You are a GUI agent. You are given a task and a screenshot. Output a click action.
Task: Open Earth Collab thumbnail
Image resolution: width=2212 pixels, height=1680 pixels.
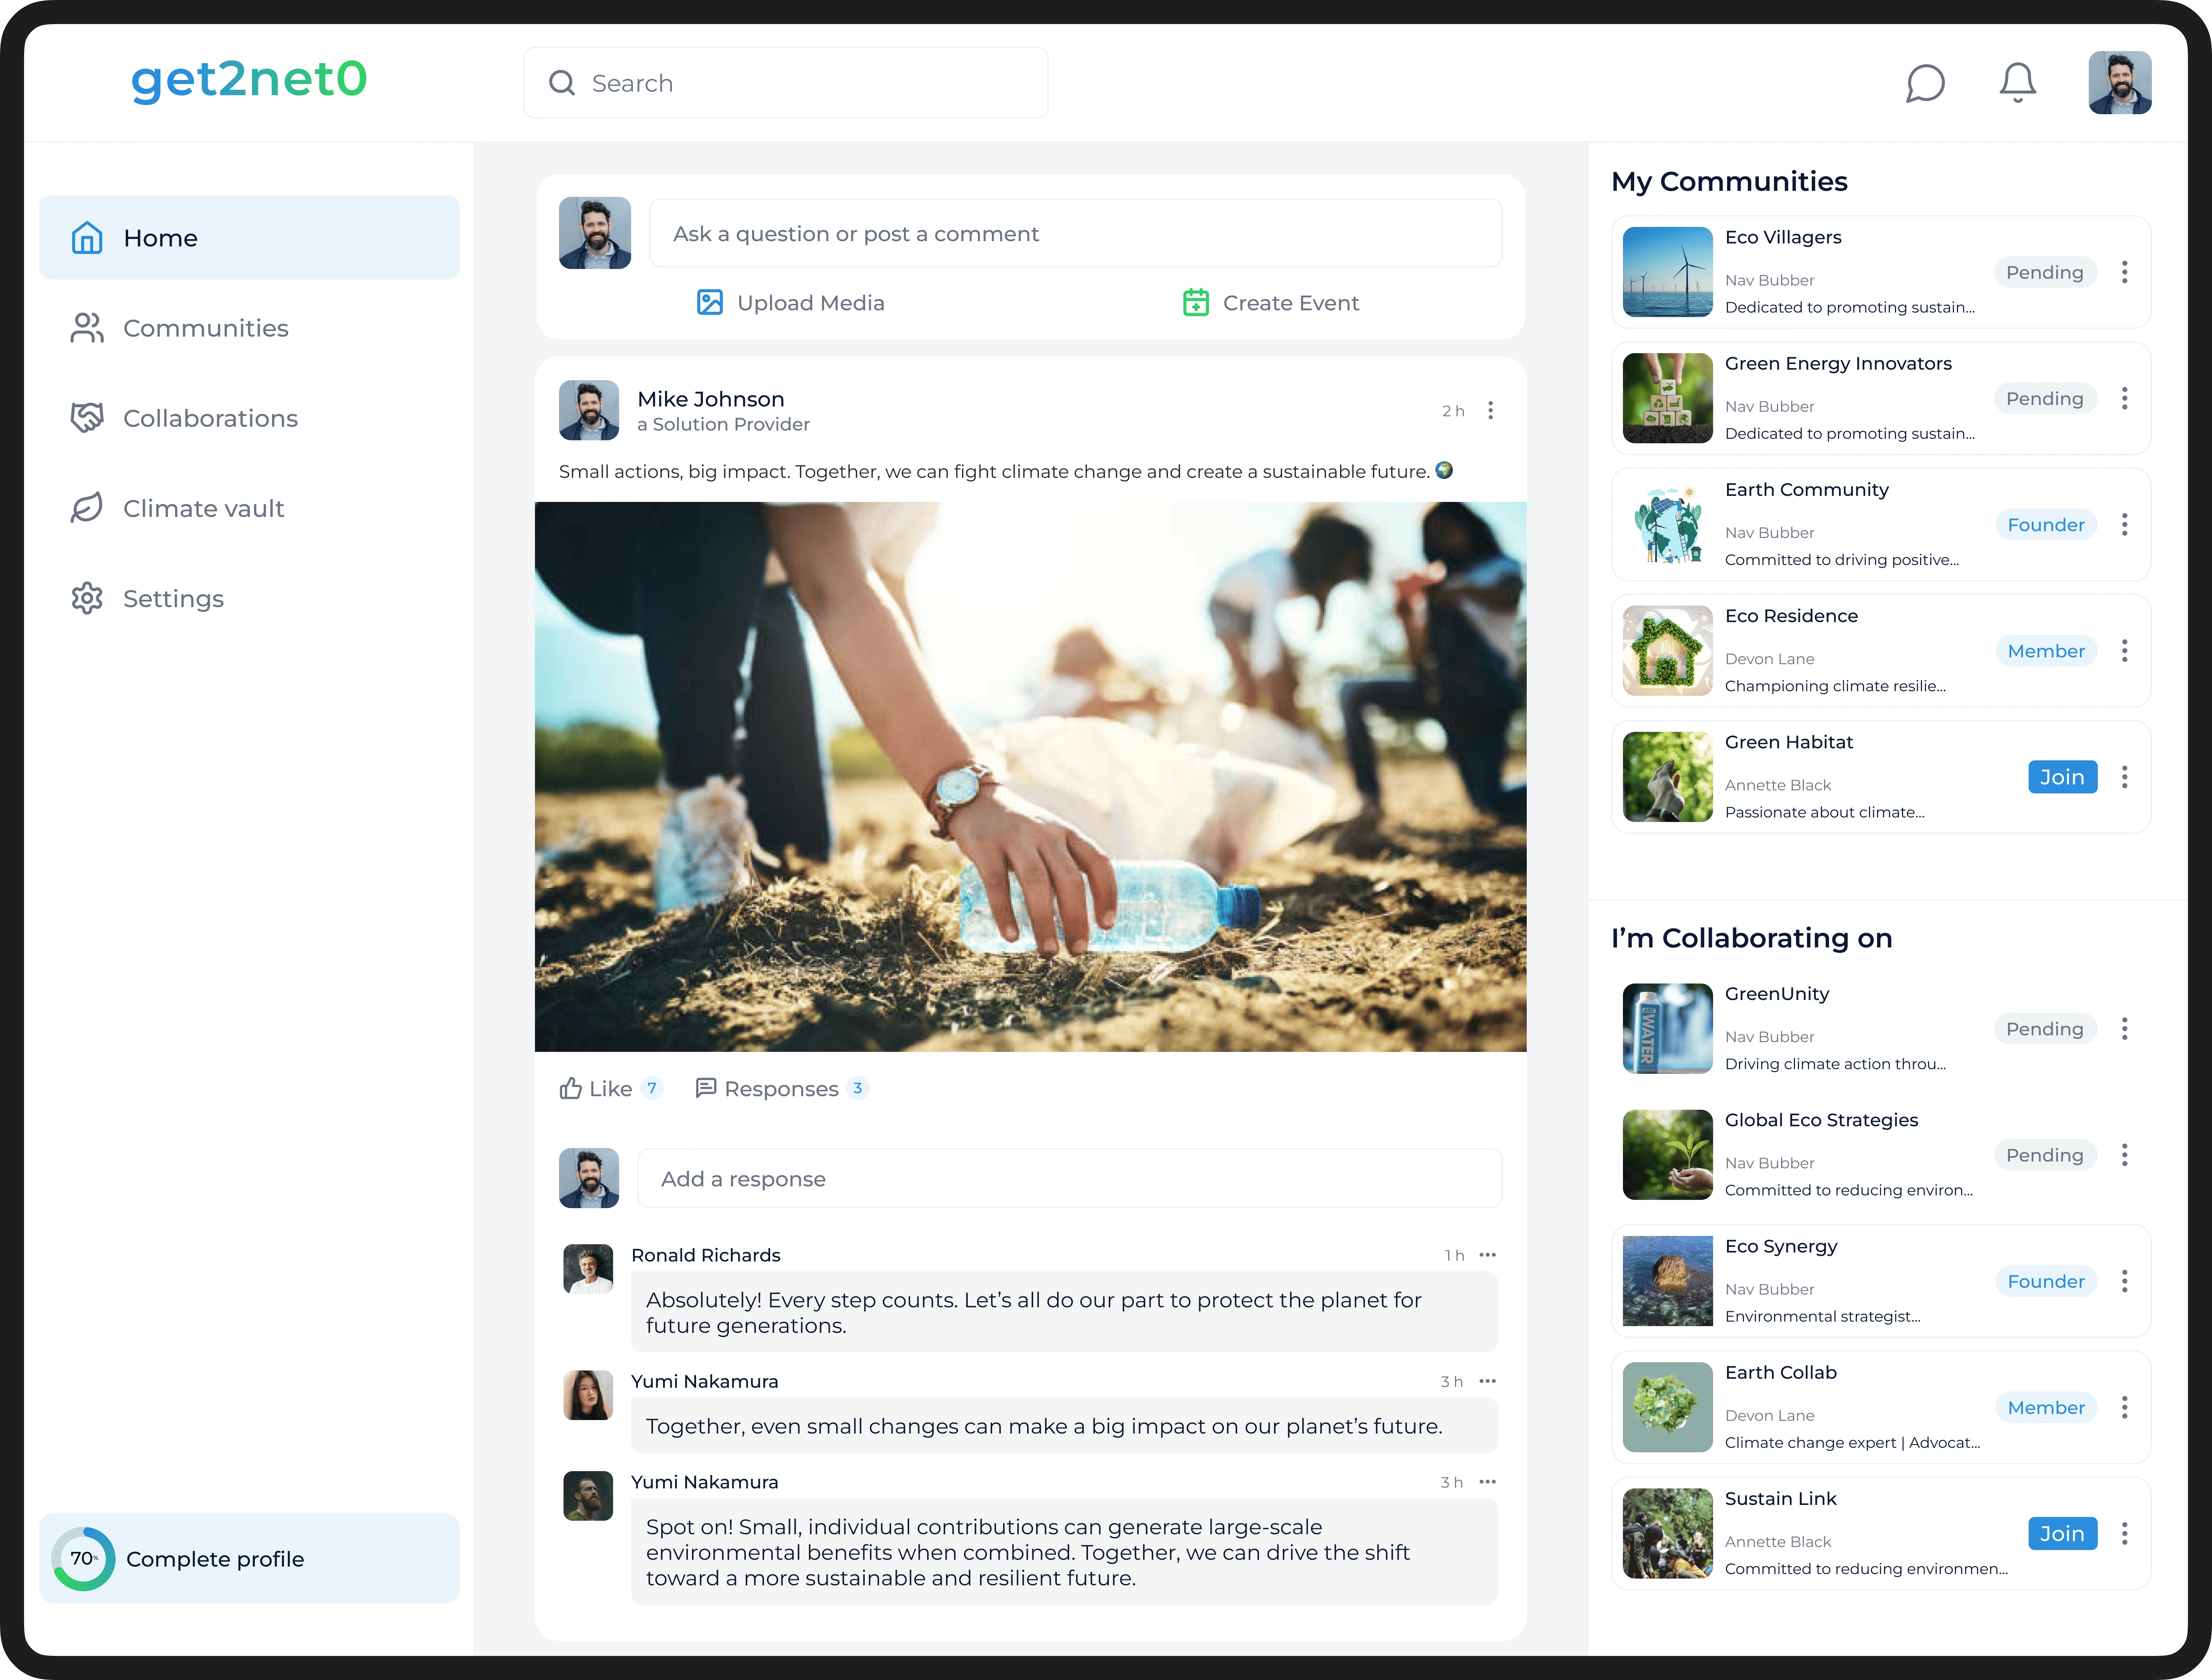pos(1668,1407)
